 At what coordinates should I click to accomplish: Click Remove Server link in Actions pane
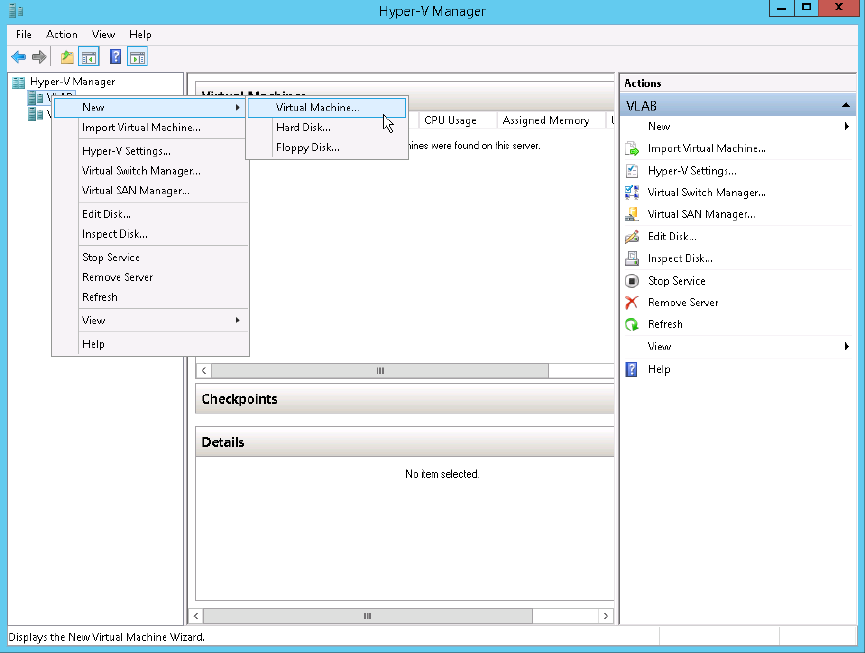[x=683, y=302]
